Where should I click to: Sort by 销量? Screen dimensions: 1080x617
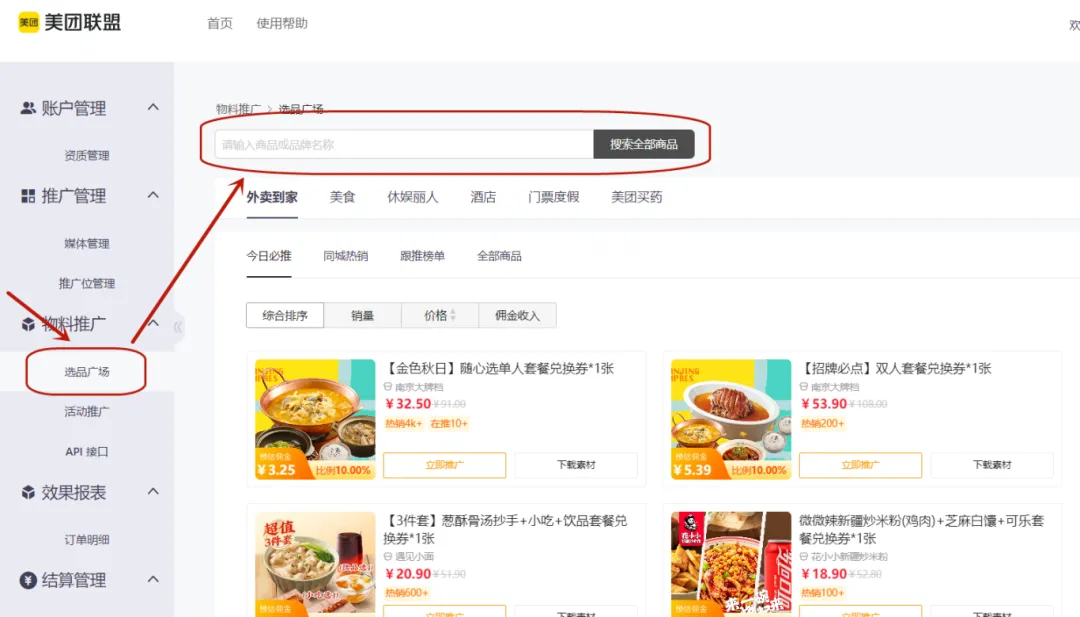pos(362,315)
